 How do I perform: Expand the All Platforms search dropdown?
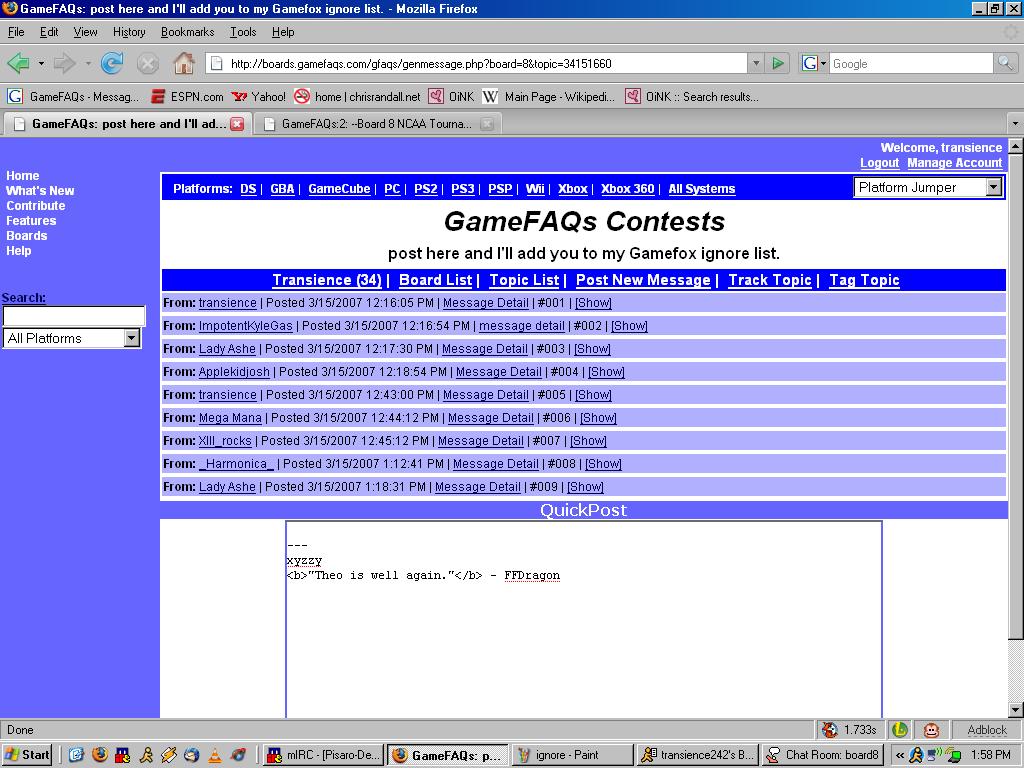point(131,338)
